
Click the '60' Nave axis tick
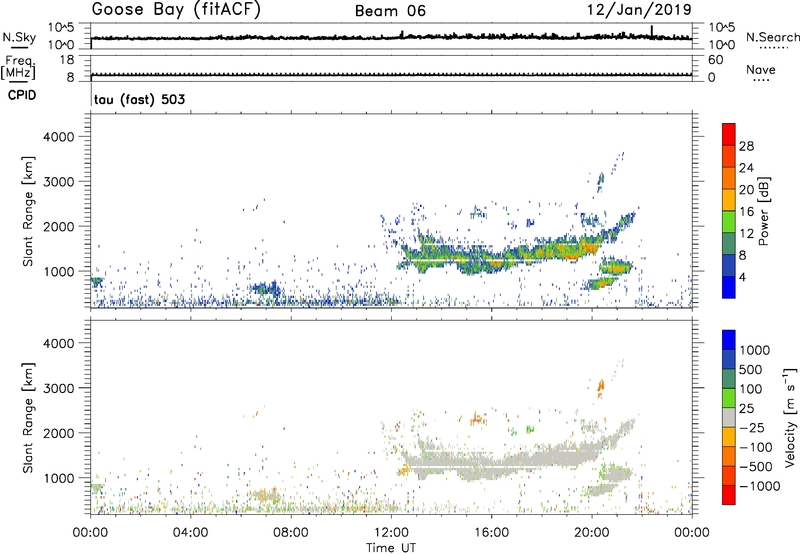(715, 60)
